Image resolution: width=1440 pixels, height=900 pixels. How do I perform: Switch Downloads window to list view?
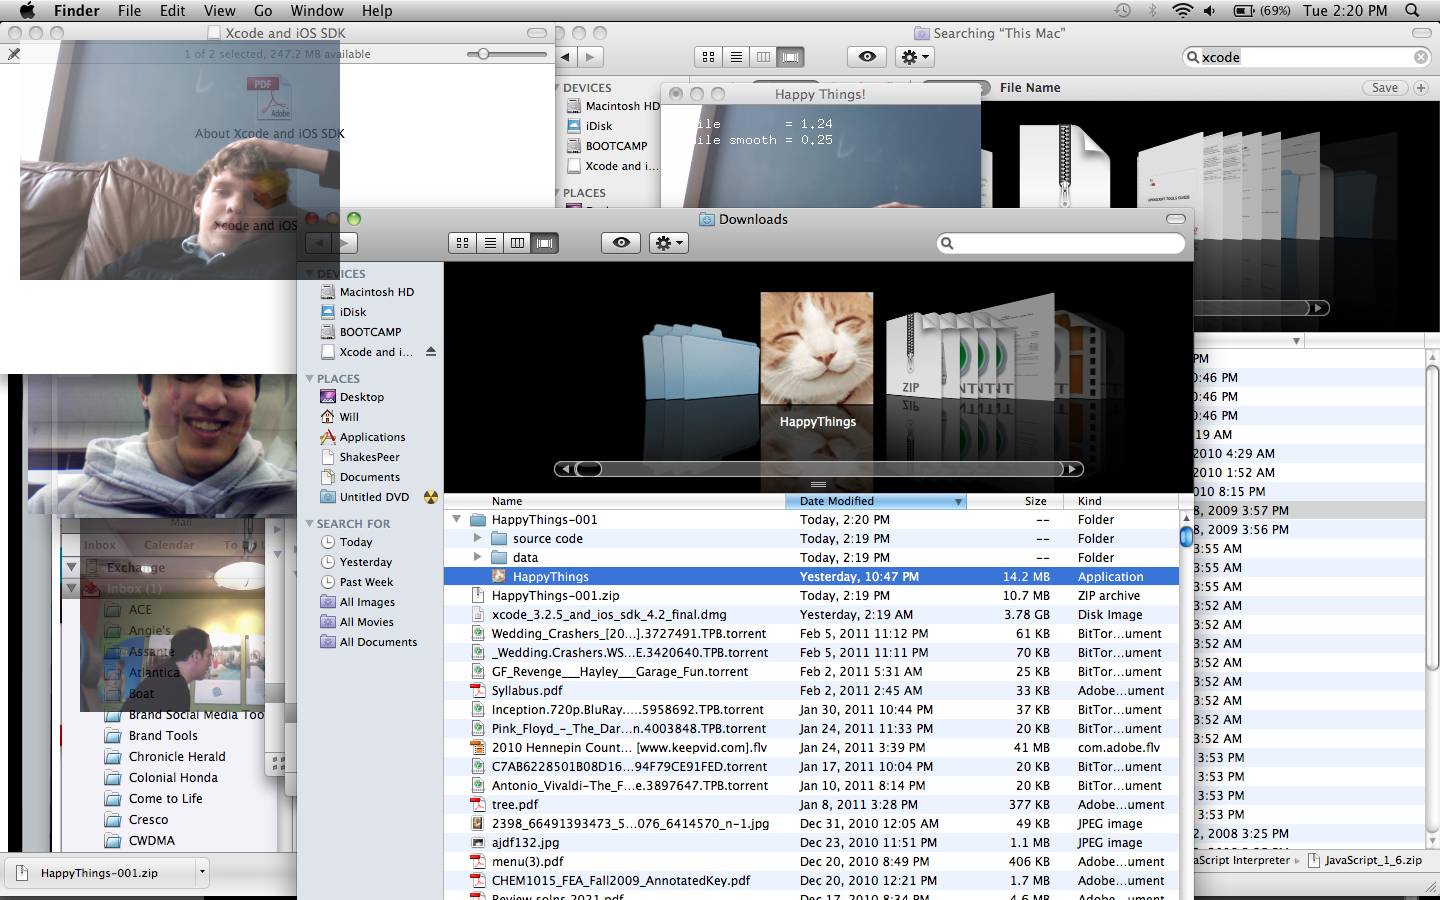[x=490, y=243]
